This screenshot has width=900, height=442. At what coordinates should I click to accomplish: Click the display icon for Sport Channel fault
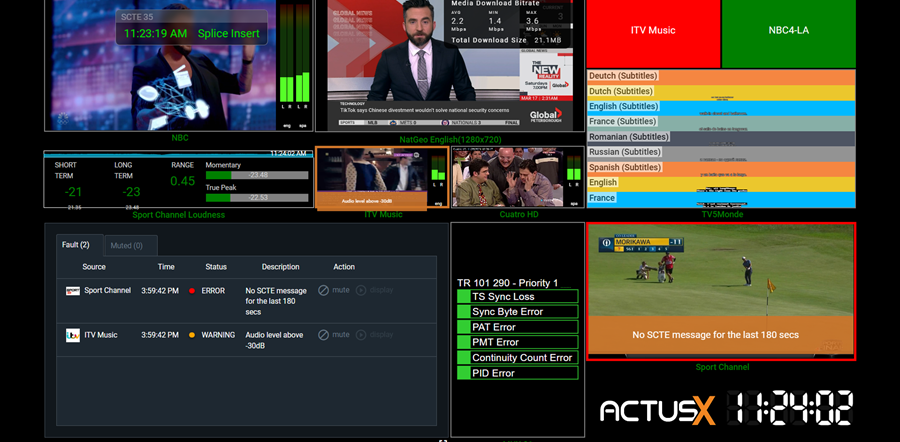[361, 290]
